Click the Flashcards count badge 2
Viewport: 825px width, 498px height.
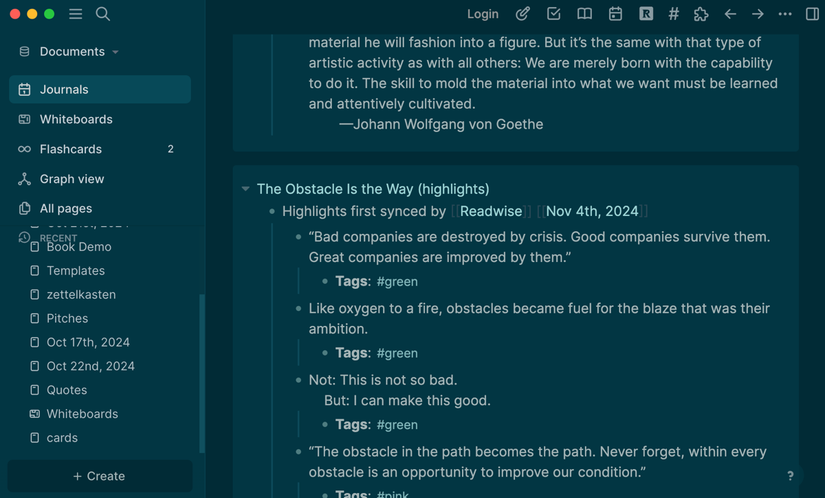pos(170,149)
